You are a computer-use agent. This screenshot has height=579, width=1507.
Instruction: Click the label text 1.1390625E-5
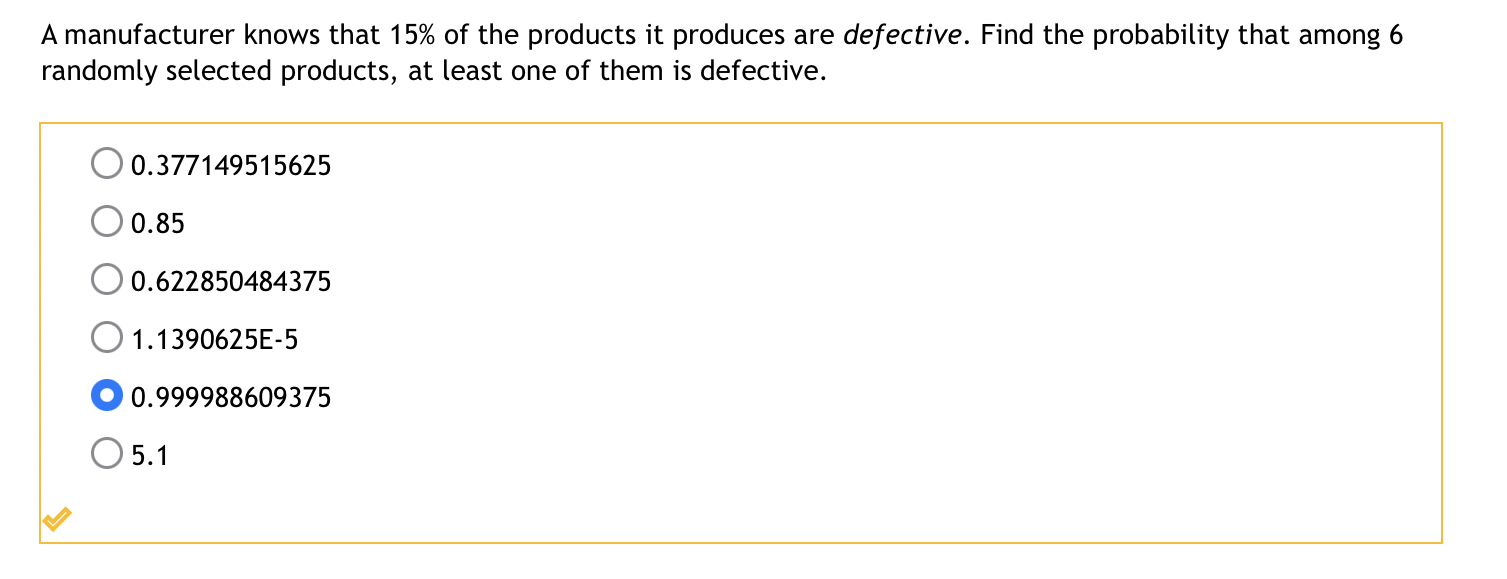(215, 339)
